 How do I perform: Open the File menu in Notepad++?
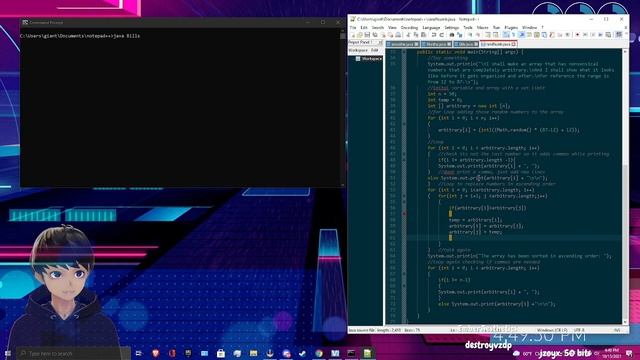353,27
